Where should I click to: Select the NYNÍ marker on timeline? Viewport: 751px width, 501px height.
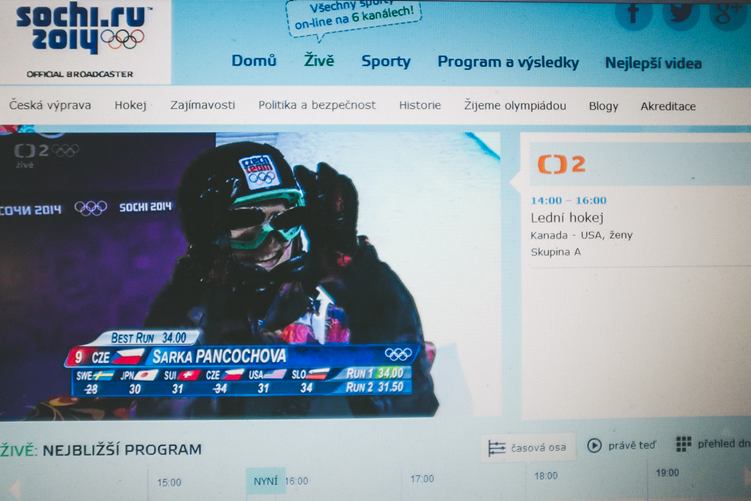pos(265,481)
